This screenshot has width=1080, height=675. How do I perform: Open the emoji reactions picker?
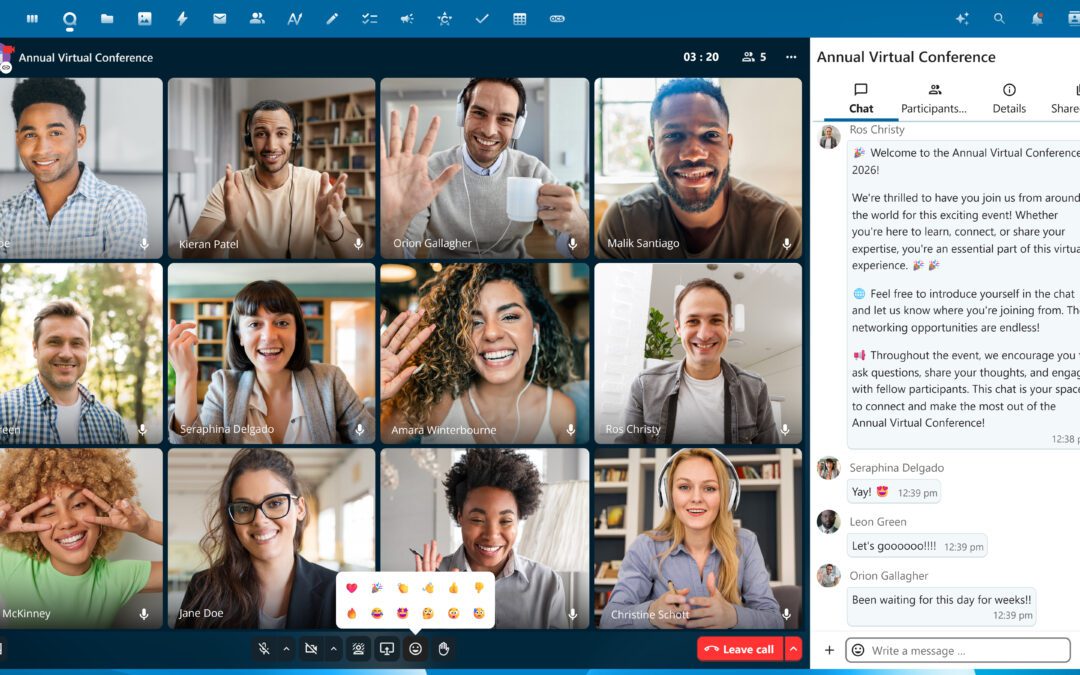pos(415,648)
